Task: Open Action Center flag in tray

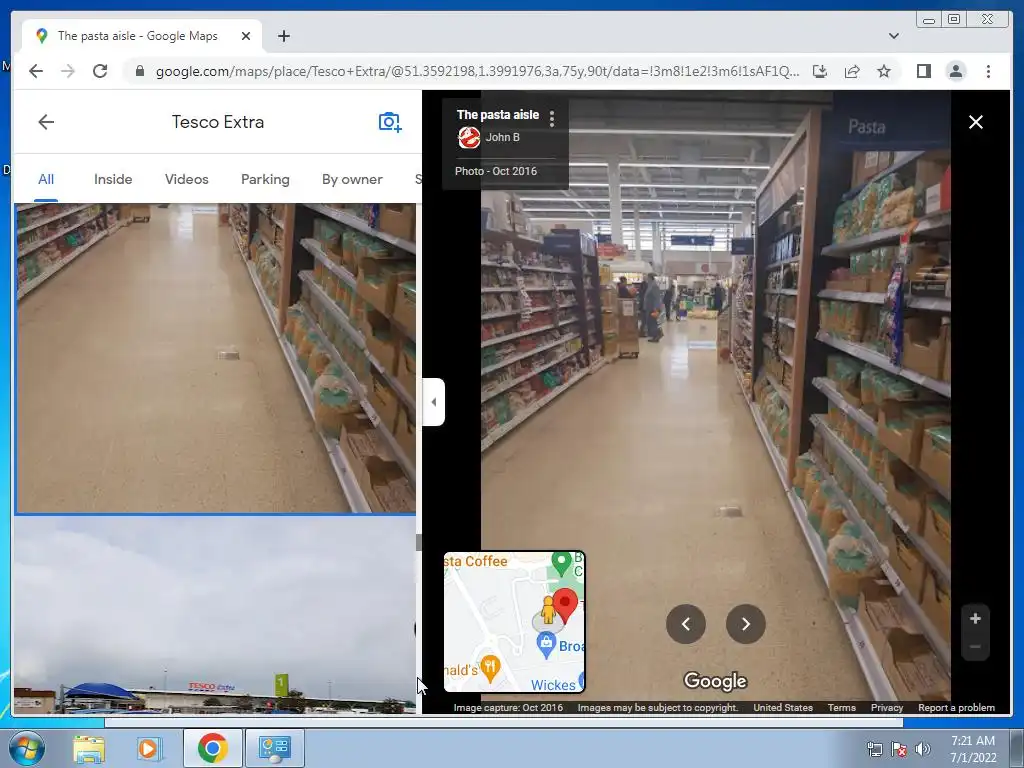Action: coord(899,749)
